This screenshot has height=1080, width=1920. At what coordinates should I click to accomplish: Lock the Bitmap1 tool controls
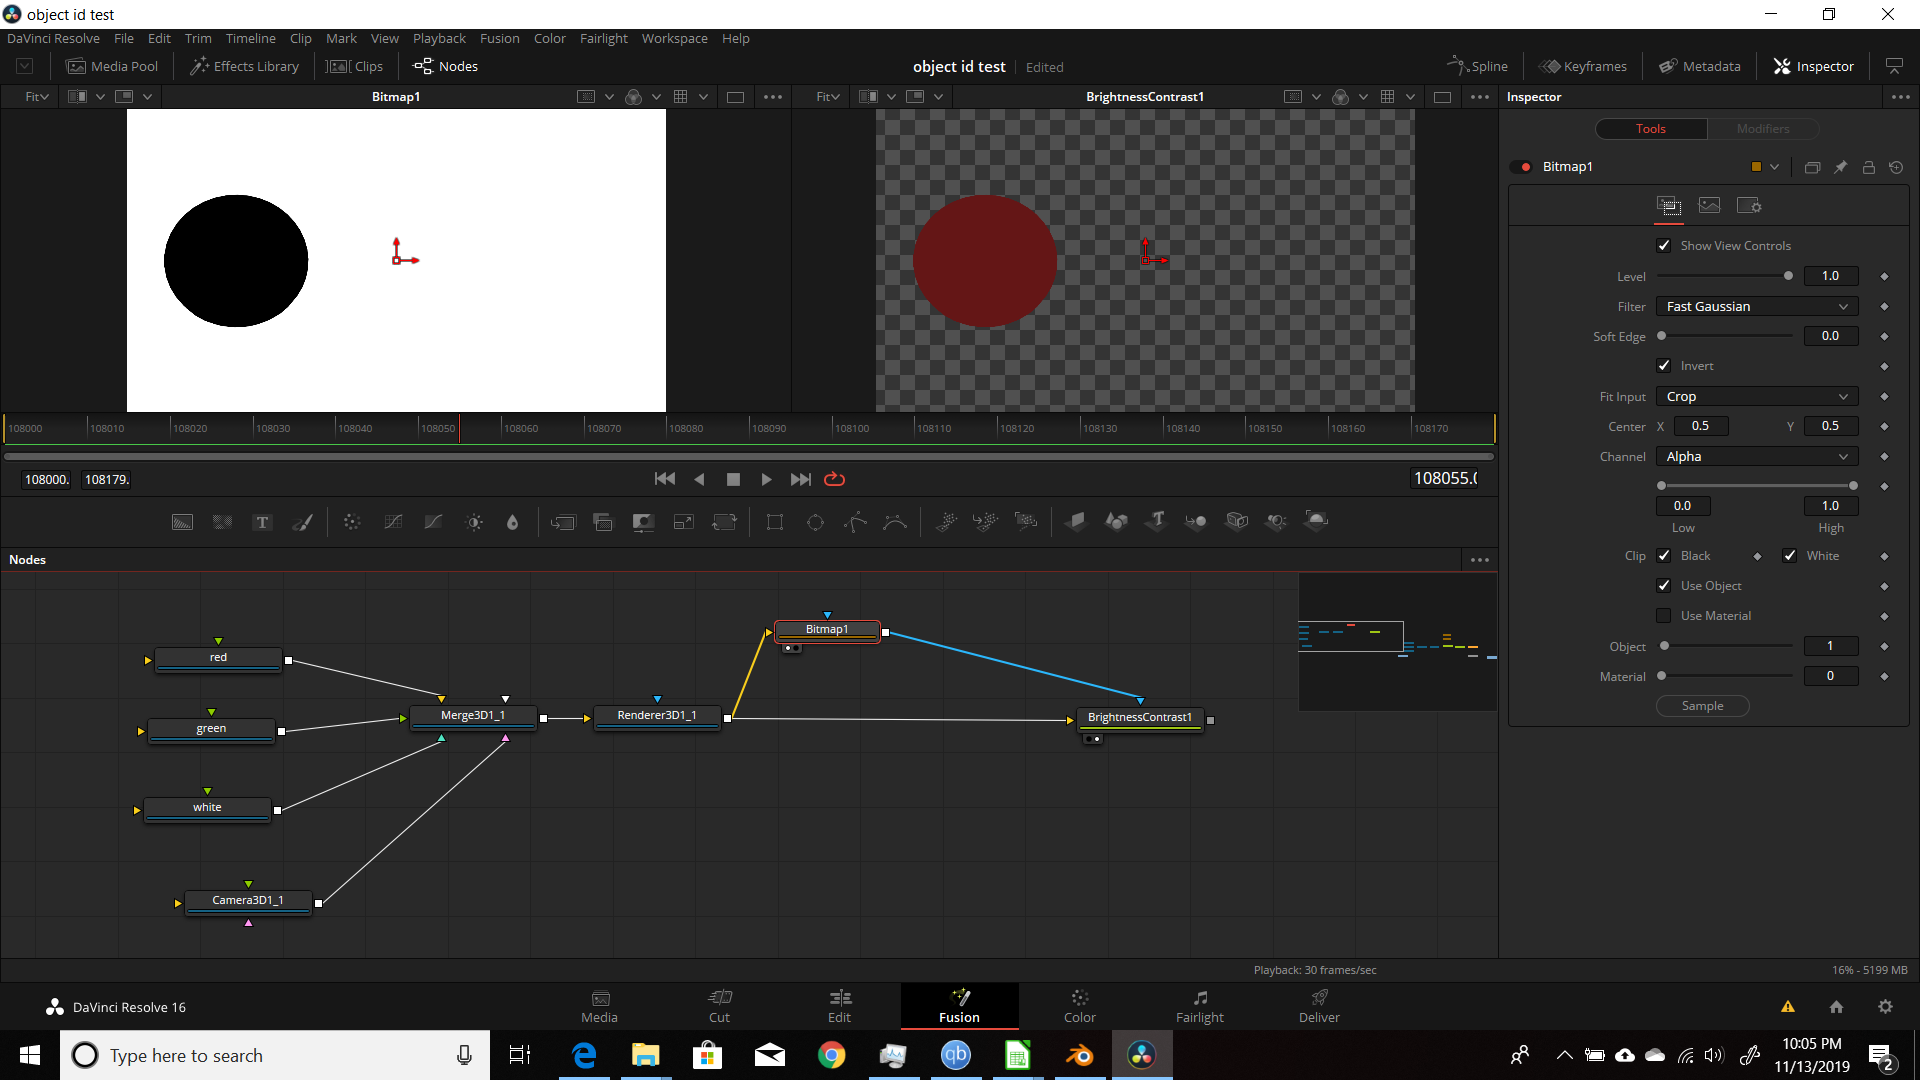[1868, 167]
